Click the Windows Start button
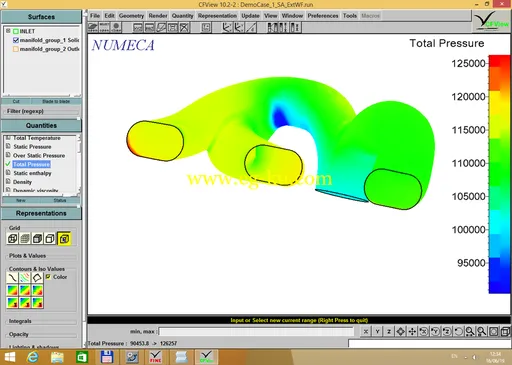Screen dimensions: 512x365 point(10,357)
